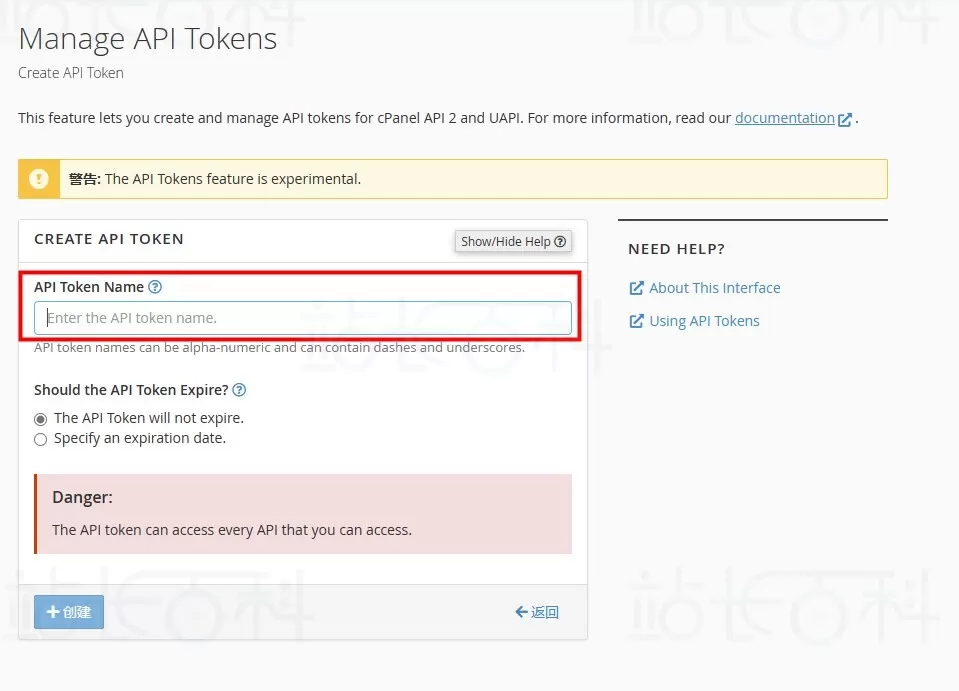Open Using API Tokens help link
959x691 pixels.
pyautogui.click(x=704, y=321)
